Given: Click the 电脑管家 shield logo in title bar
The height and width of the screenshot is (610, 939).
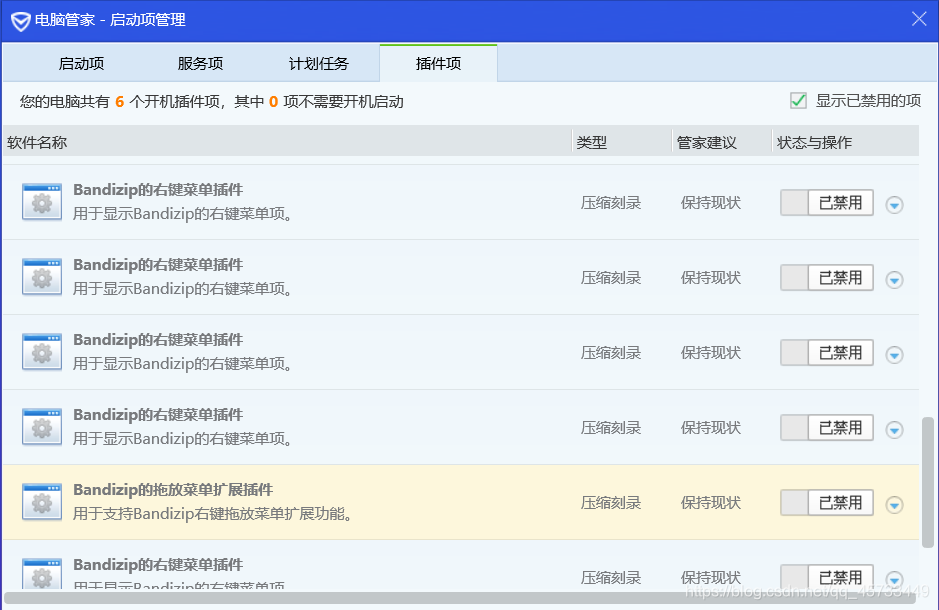Looking at the screenshot, I should pos(20,21).
